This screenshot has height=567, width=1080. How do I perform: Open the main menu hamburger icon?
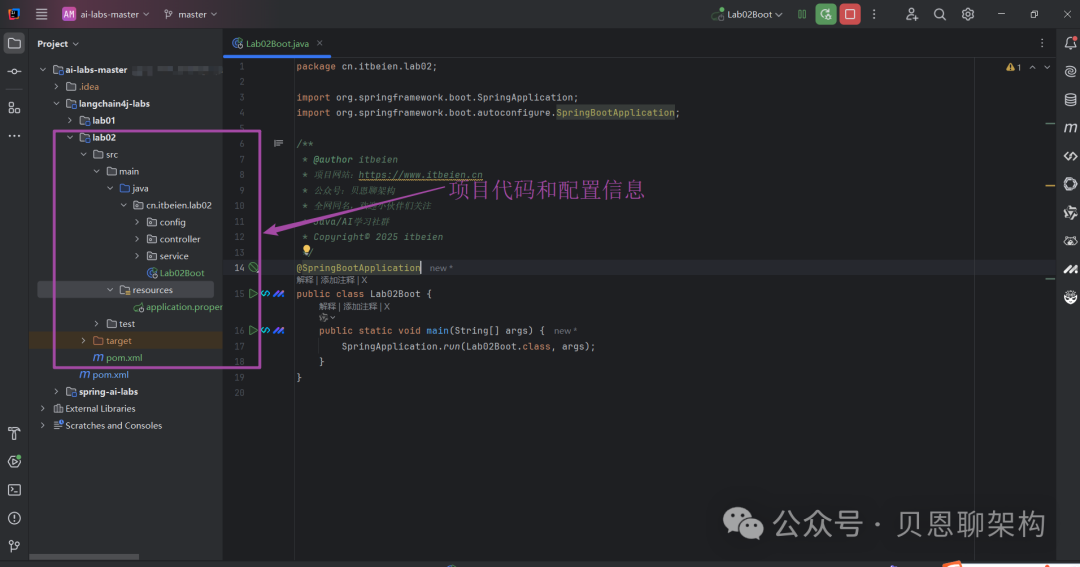(x=41, y=14)
